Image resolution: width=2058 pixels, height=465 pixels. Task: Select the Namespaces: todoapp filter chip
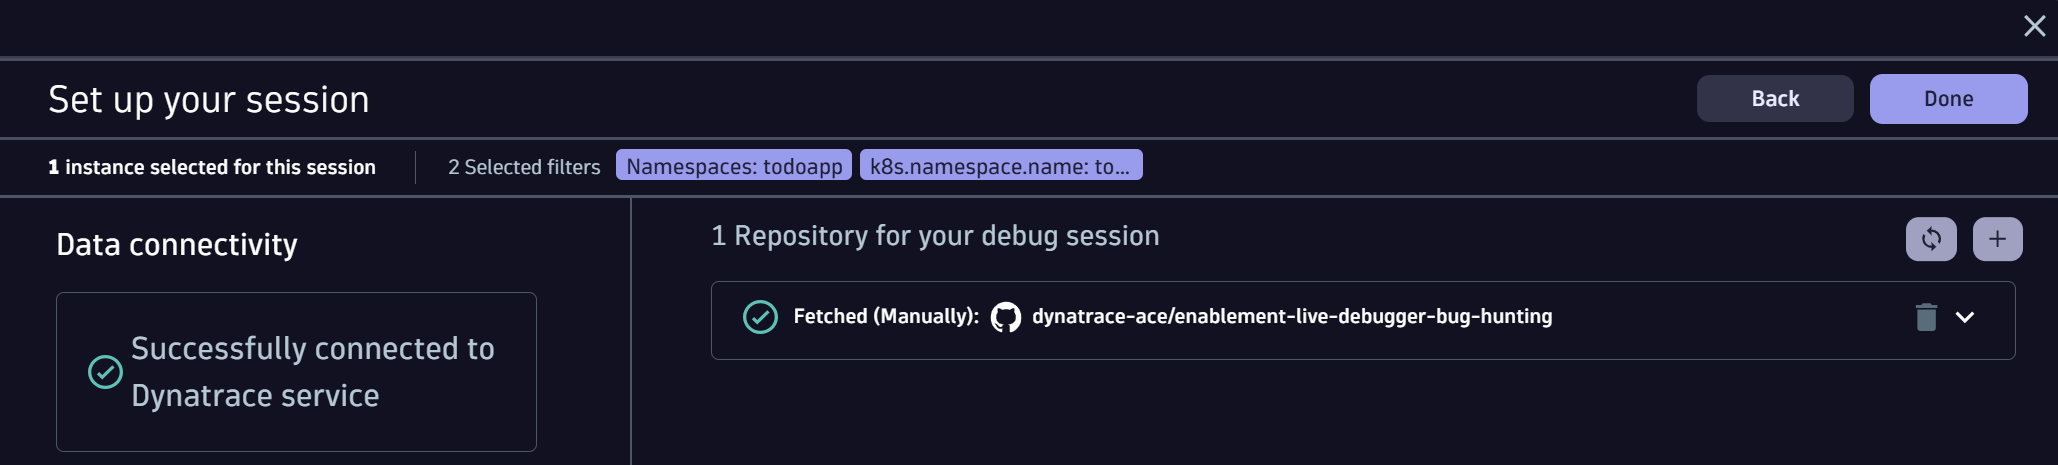coord(734,166)
